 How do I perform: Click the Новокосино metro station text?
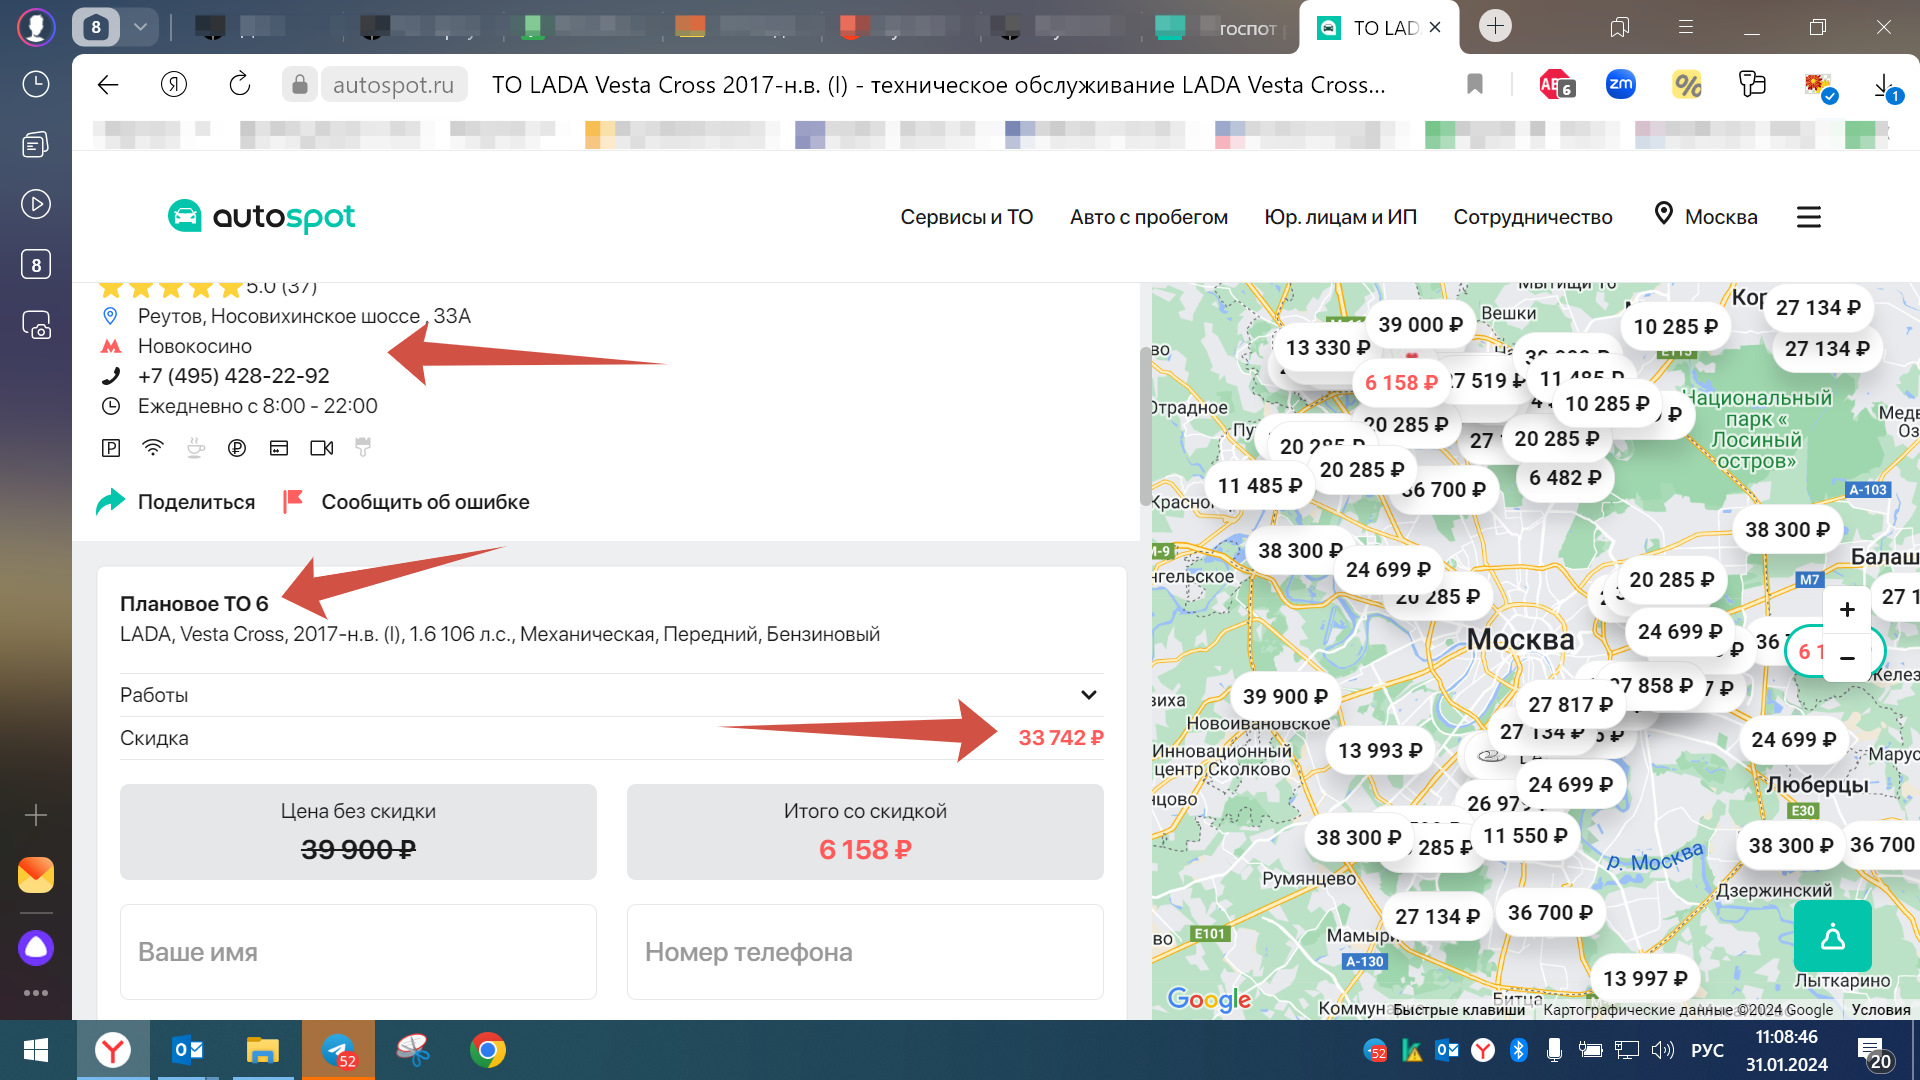(195, 346)
